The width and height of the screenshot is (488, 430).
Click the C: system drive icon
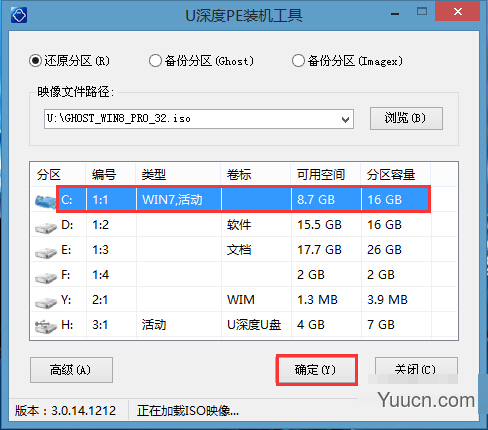pyautogui.click(x=45, y=202)
